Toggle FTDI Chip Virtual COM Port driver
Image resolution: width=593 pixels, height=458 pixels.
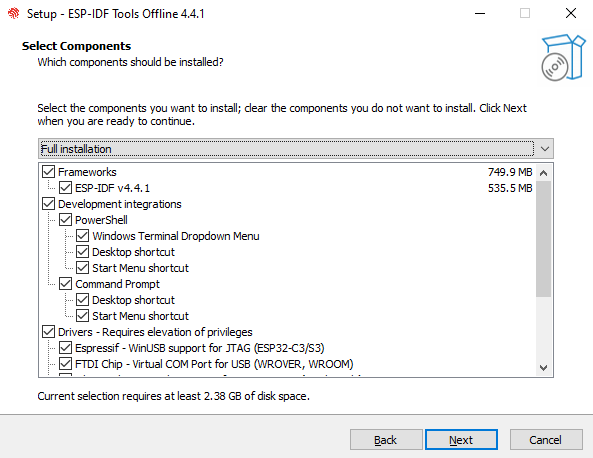coord(65,364)
